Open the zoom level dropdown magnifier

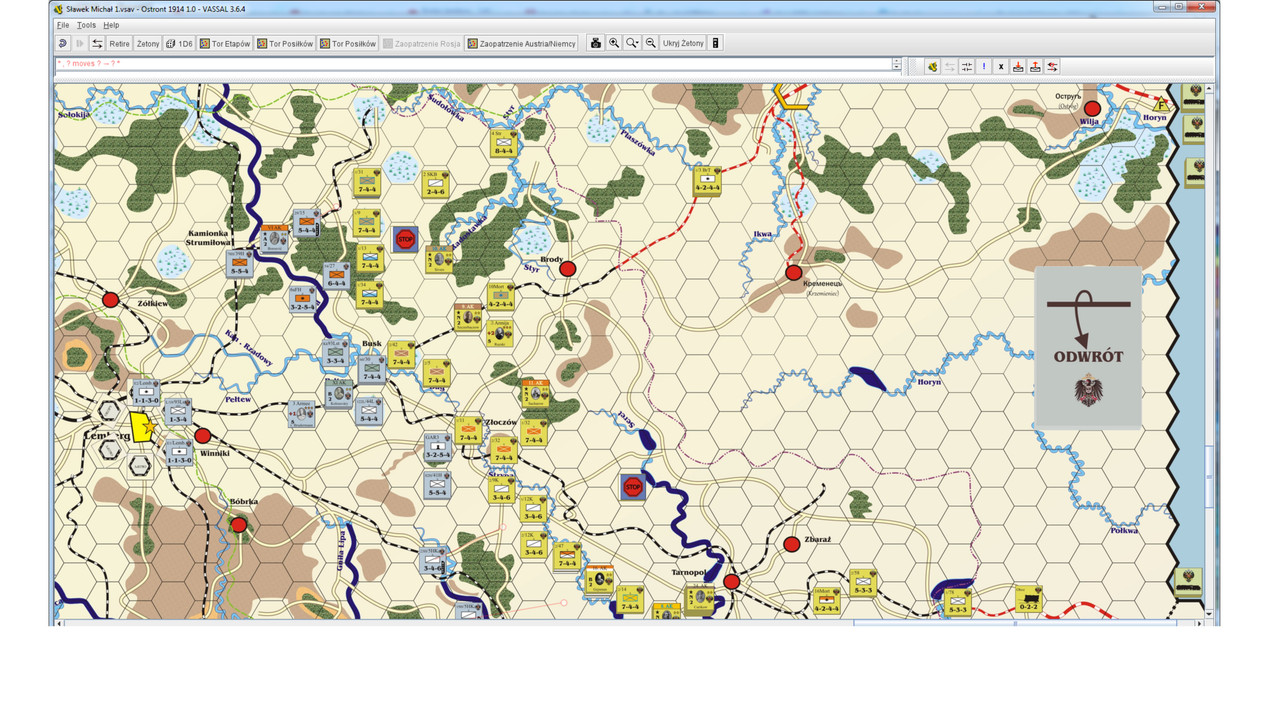632,43
